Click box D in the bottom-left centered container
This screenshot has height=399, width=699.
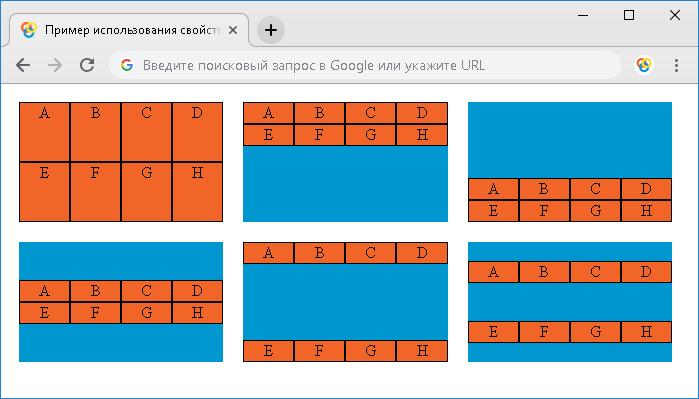point(197,291)
